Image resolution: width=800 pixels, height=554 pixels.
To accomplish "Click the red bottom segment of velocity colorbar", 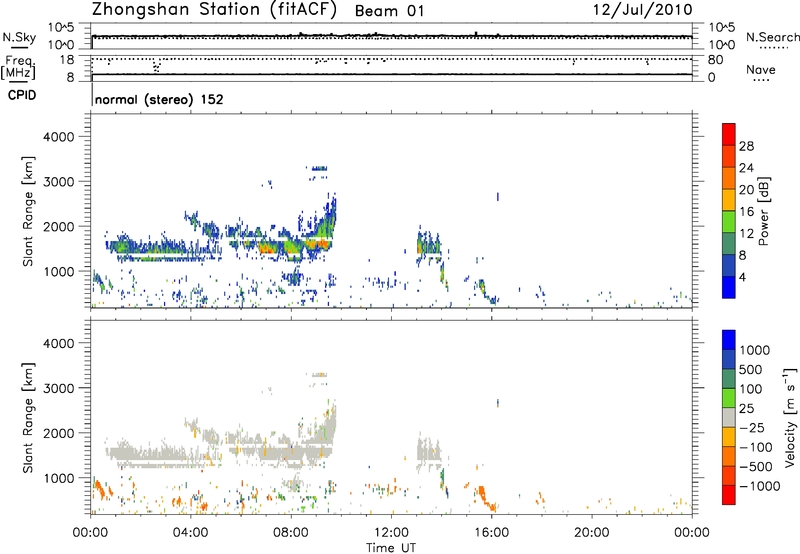I will [x=729, y=495].
